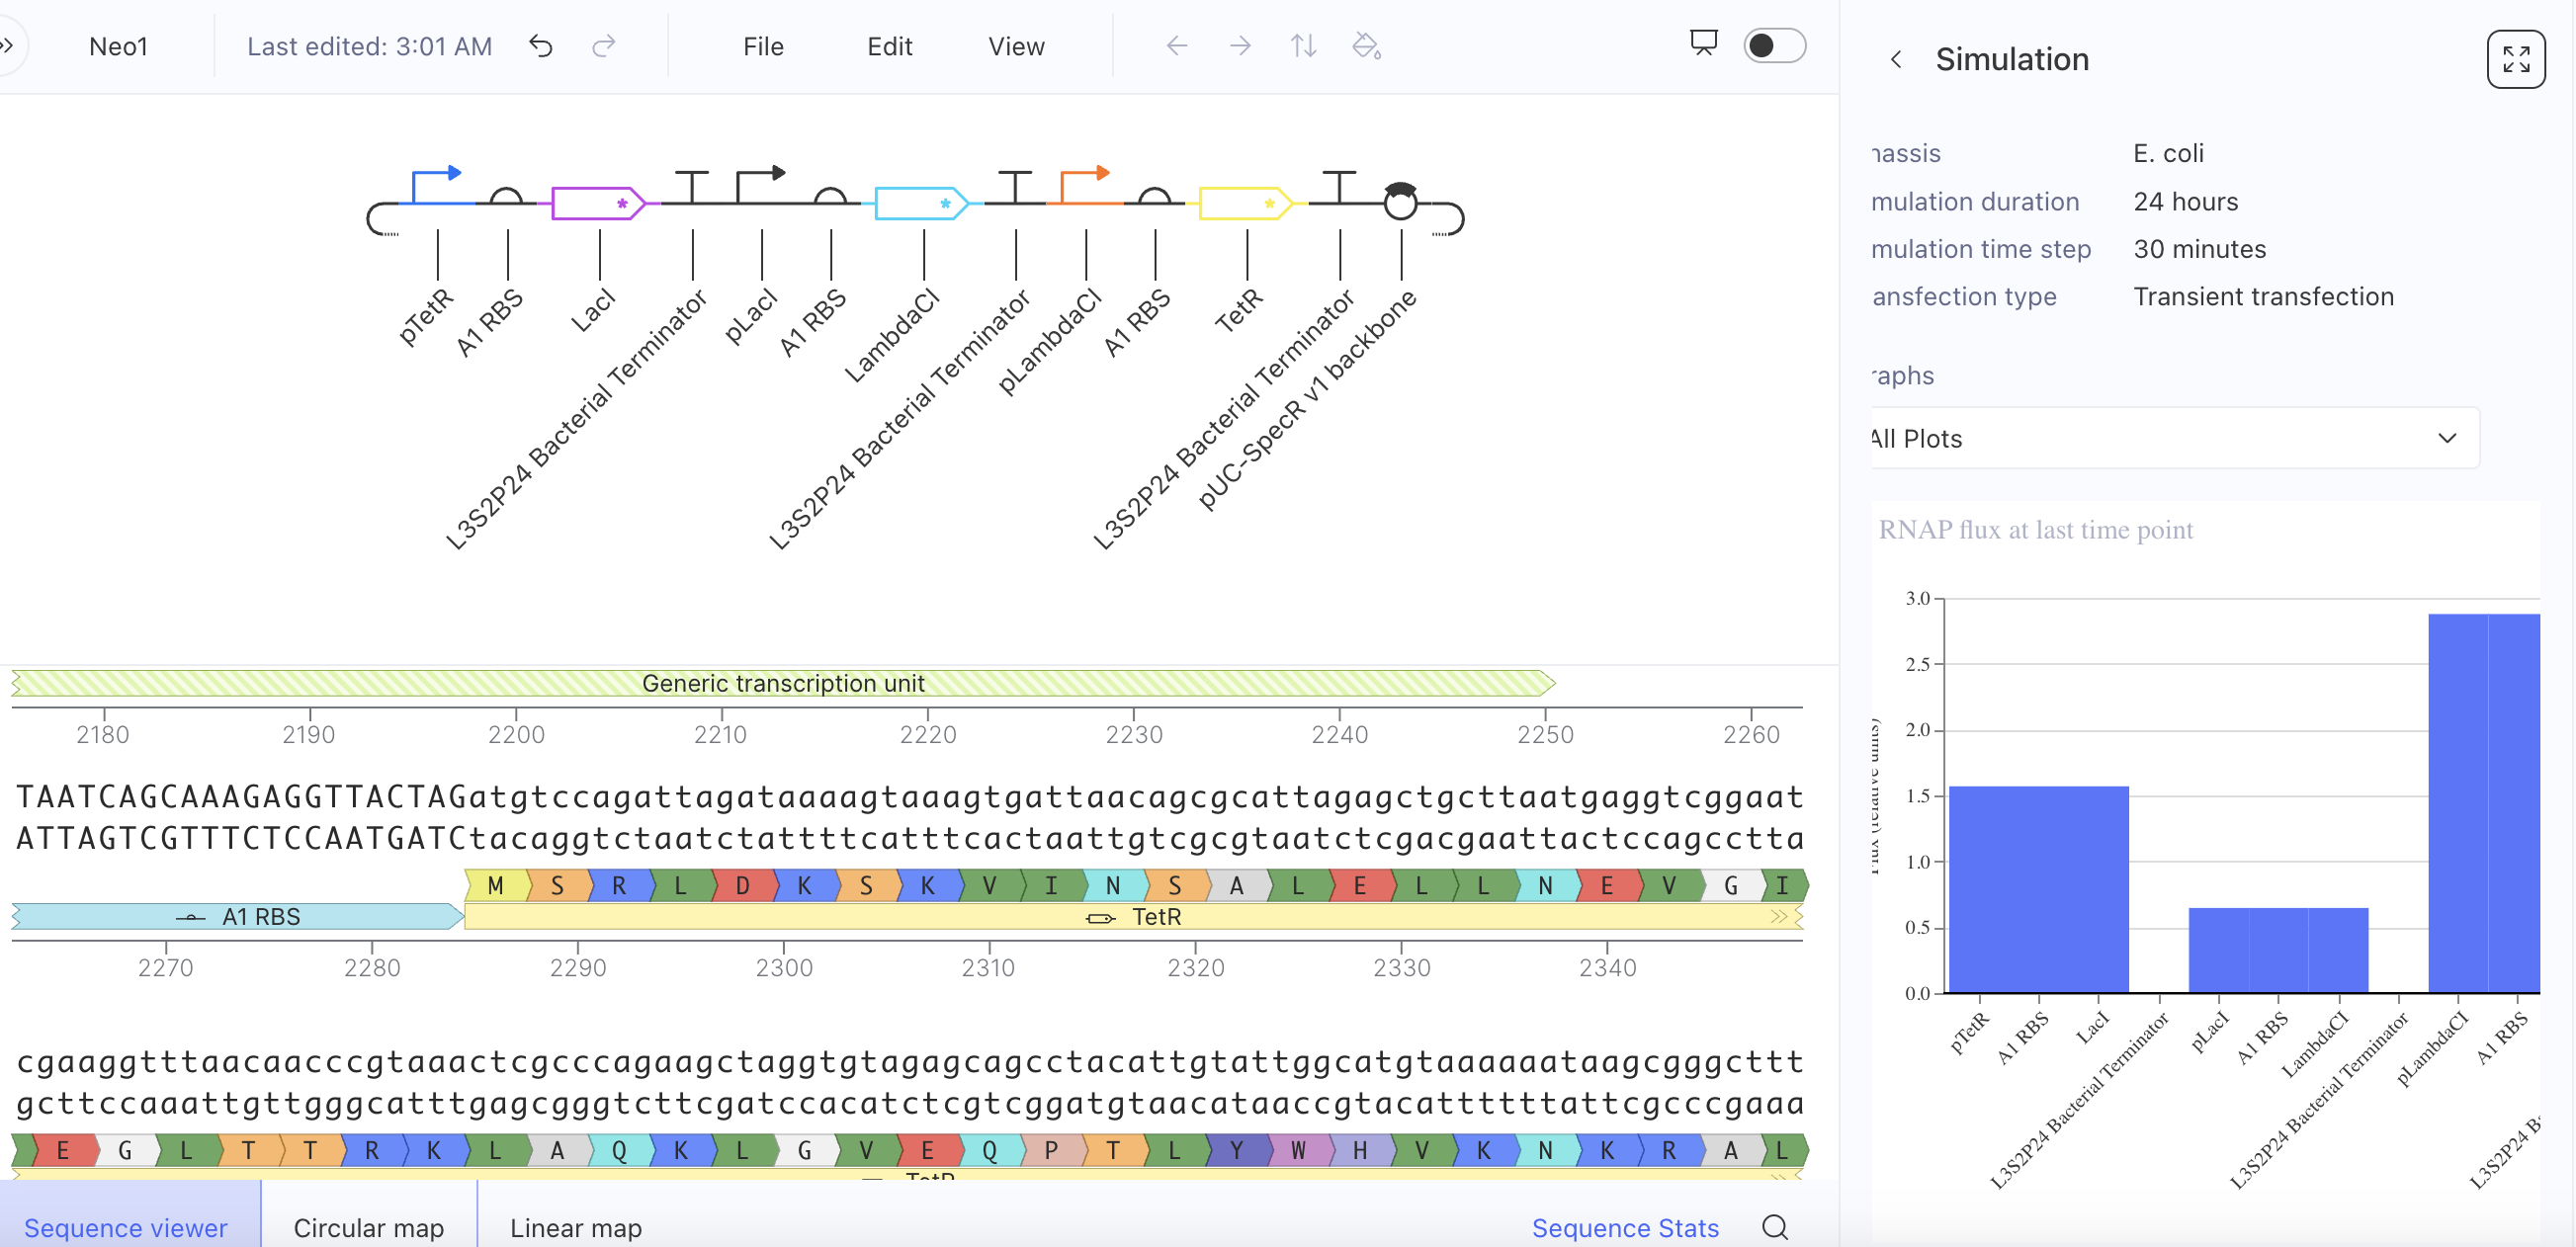Select the terminator glyph after LacI
The width and height of the screenshot is (2576, 1247).
[x=691, y=187]
